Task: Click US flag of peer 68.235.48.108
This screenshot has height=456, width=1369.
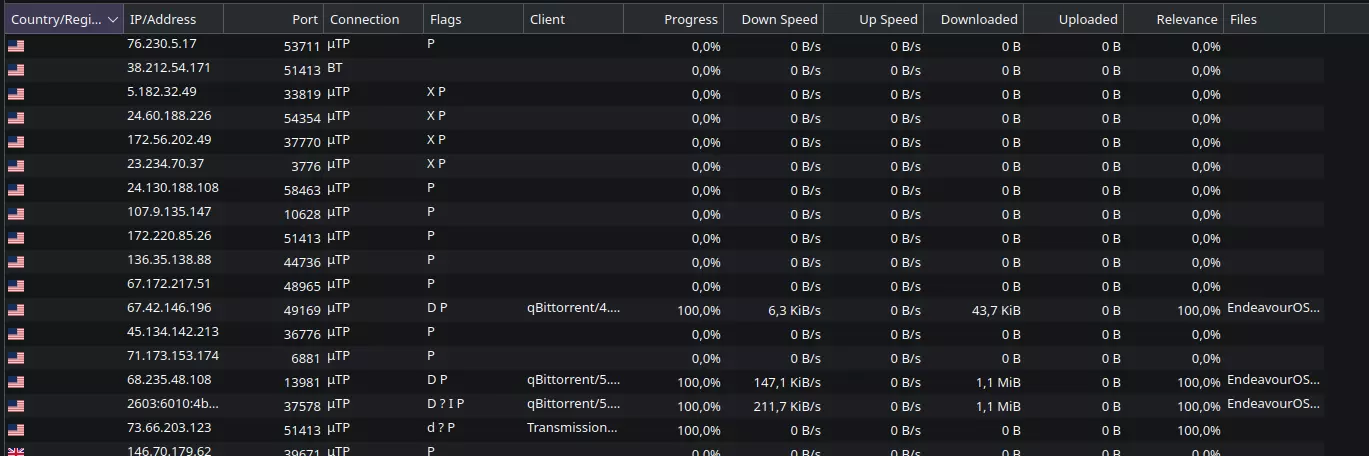Action: (16, 382)
